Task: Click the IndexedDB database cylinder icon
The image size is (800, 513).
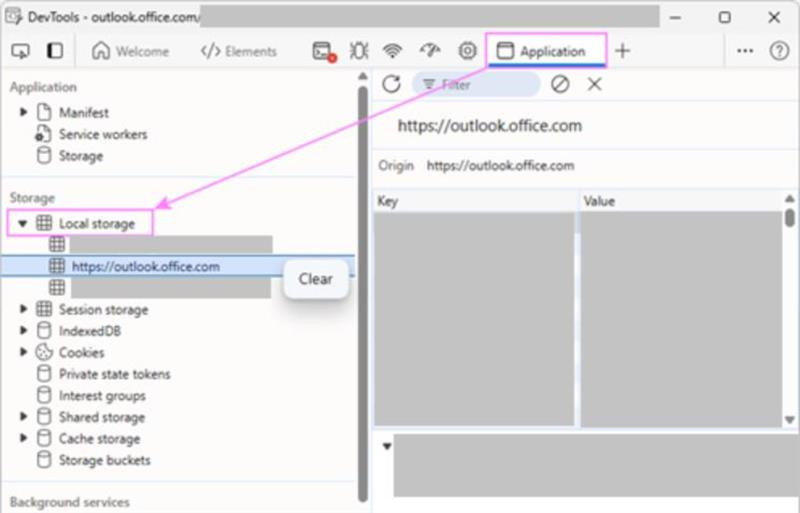Action: [44, 330]
